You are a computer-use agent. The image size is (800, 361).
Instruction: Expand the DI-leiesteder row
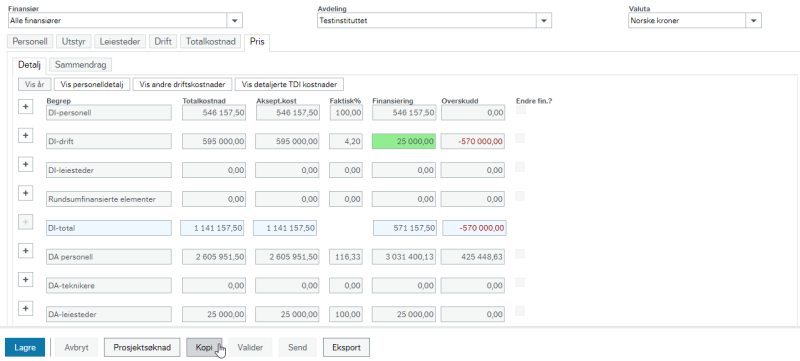[26, 165]
